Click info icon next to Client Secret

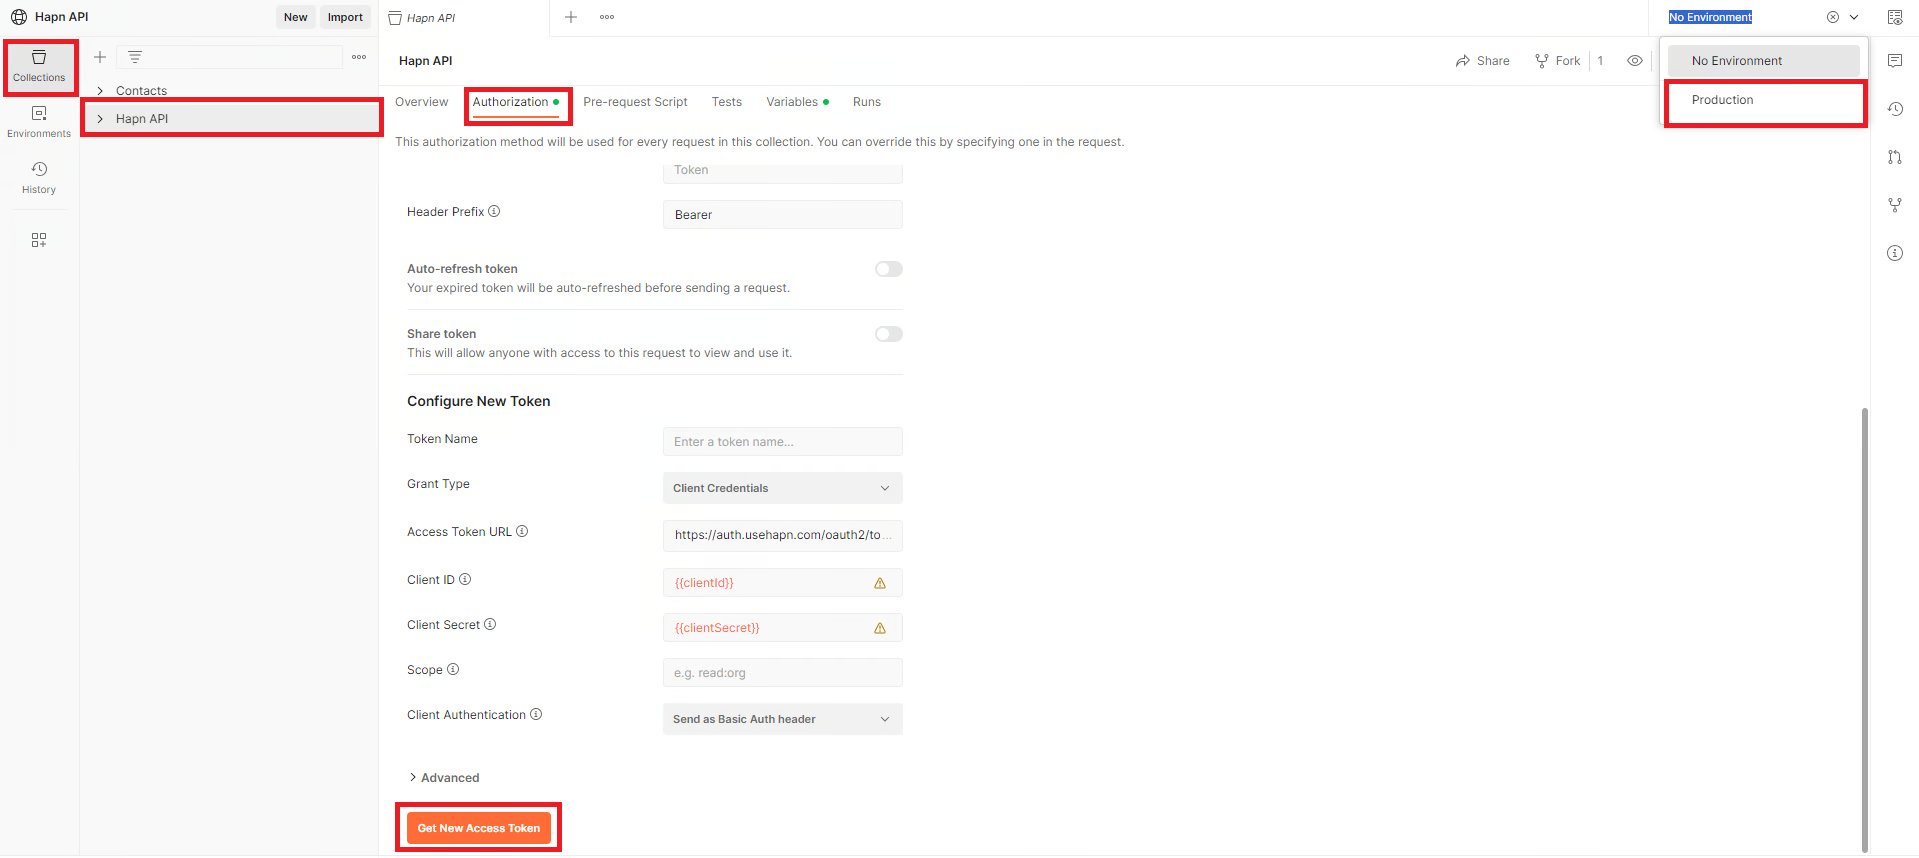[490, 624]
